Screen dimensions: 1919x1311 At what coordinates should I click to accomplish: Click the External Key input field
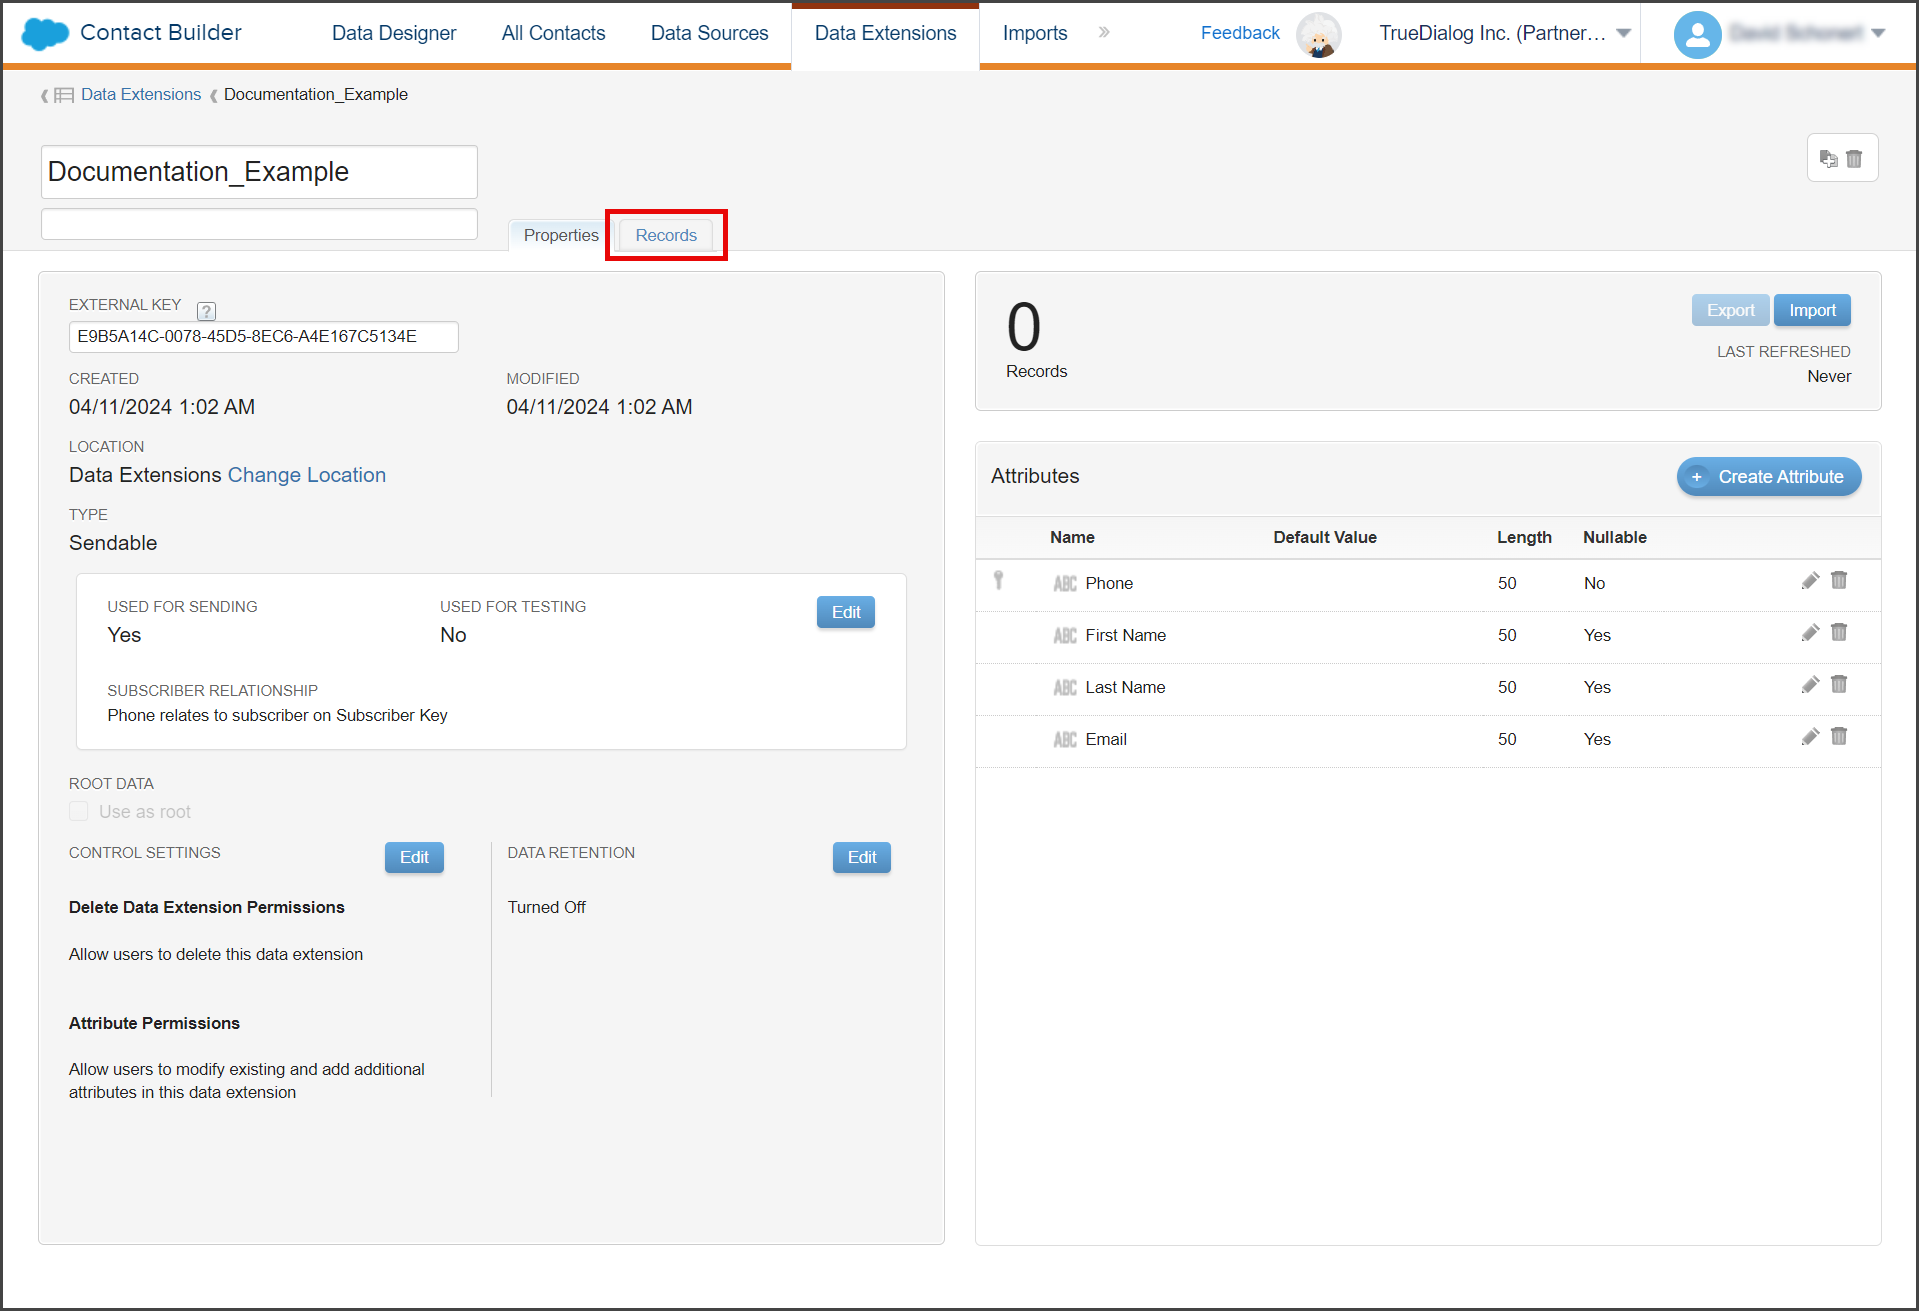[264, 337]
